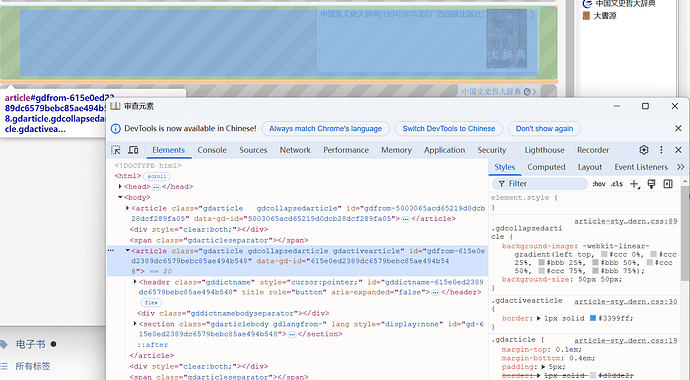690x380 pixels.
Task: Open the Layout tab
Action: (x=590, y=167)
